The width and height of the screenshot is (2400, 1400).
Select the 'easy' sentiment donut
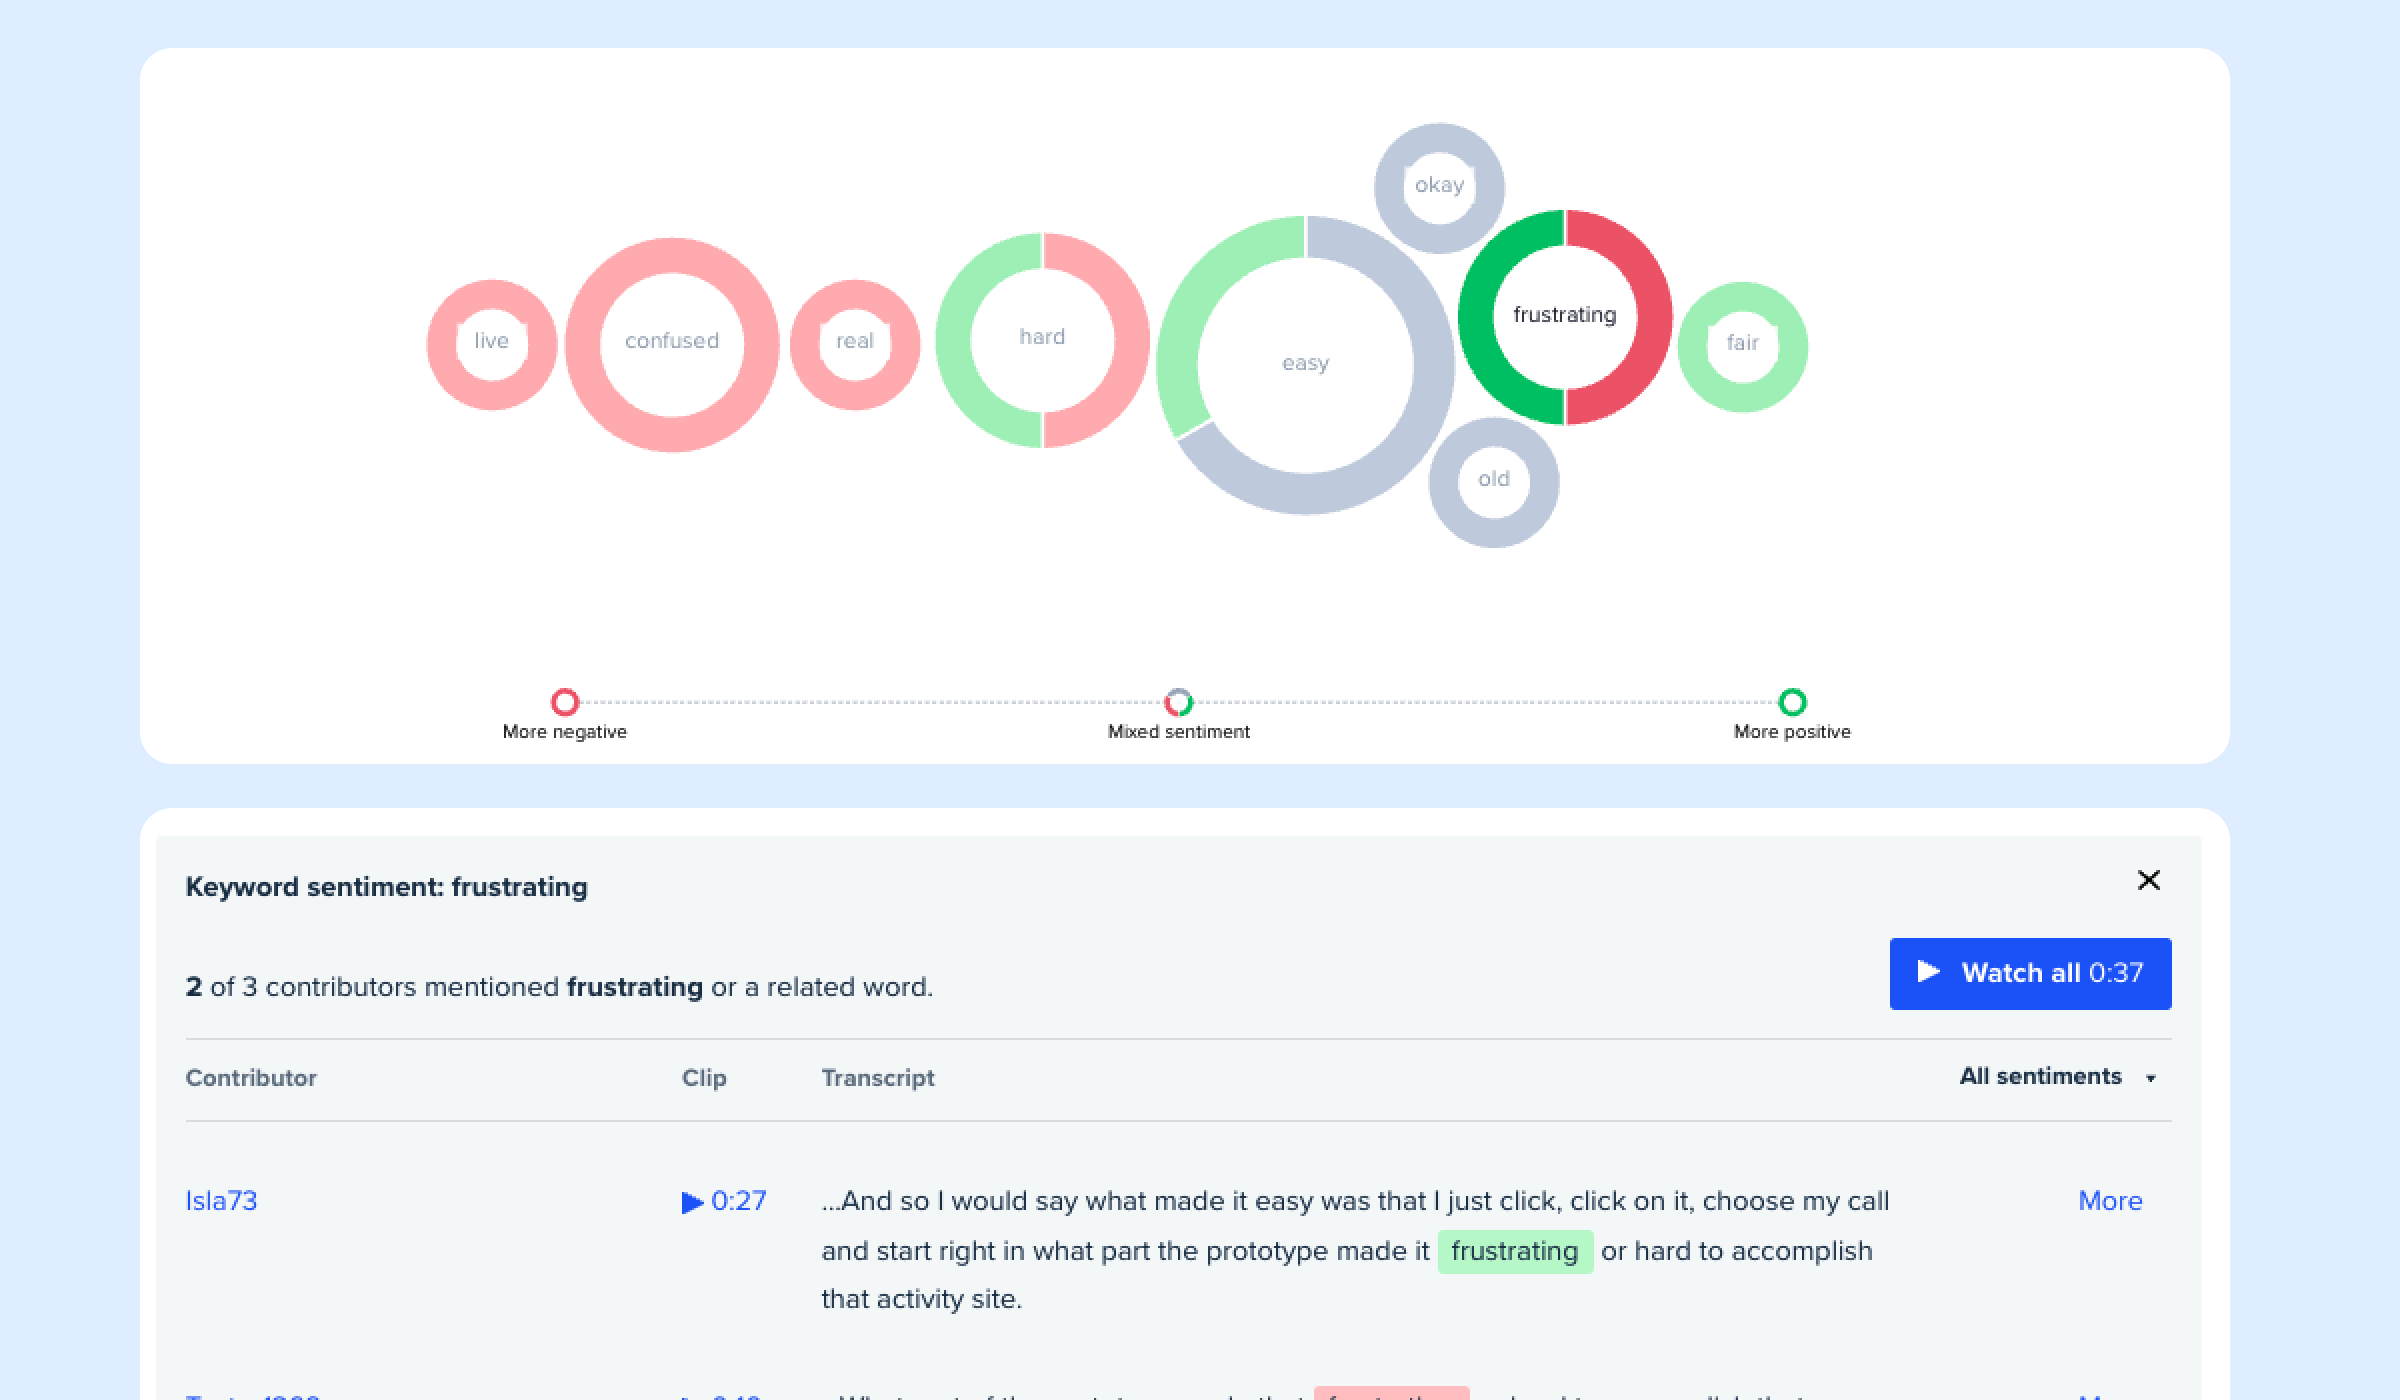click(x=1305, y=363)
